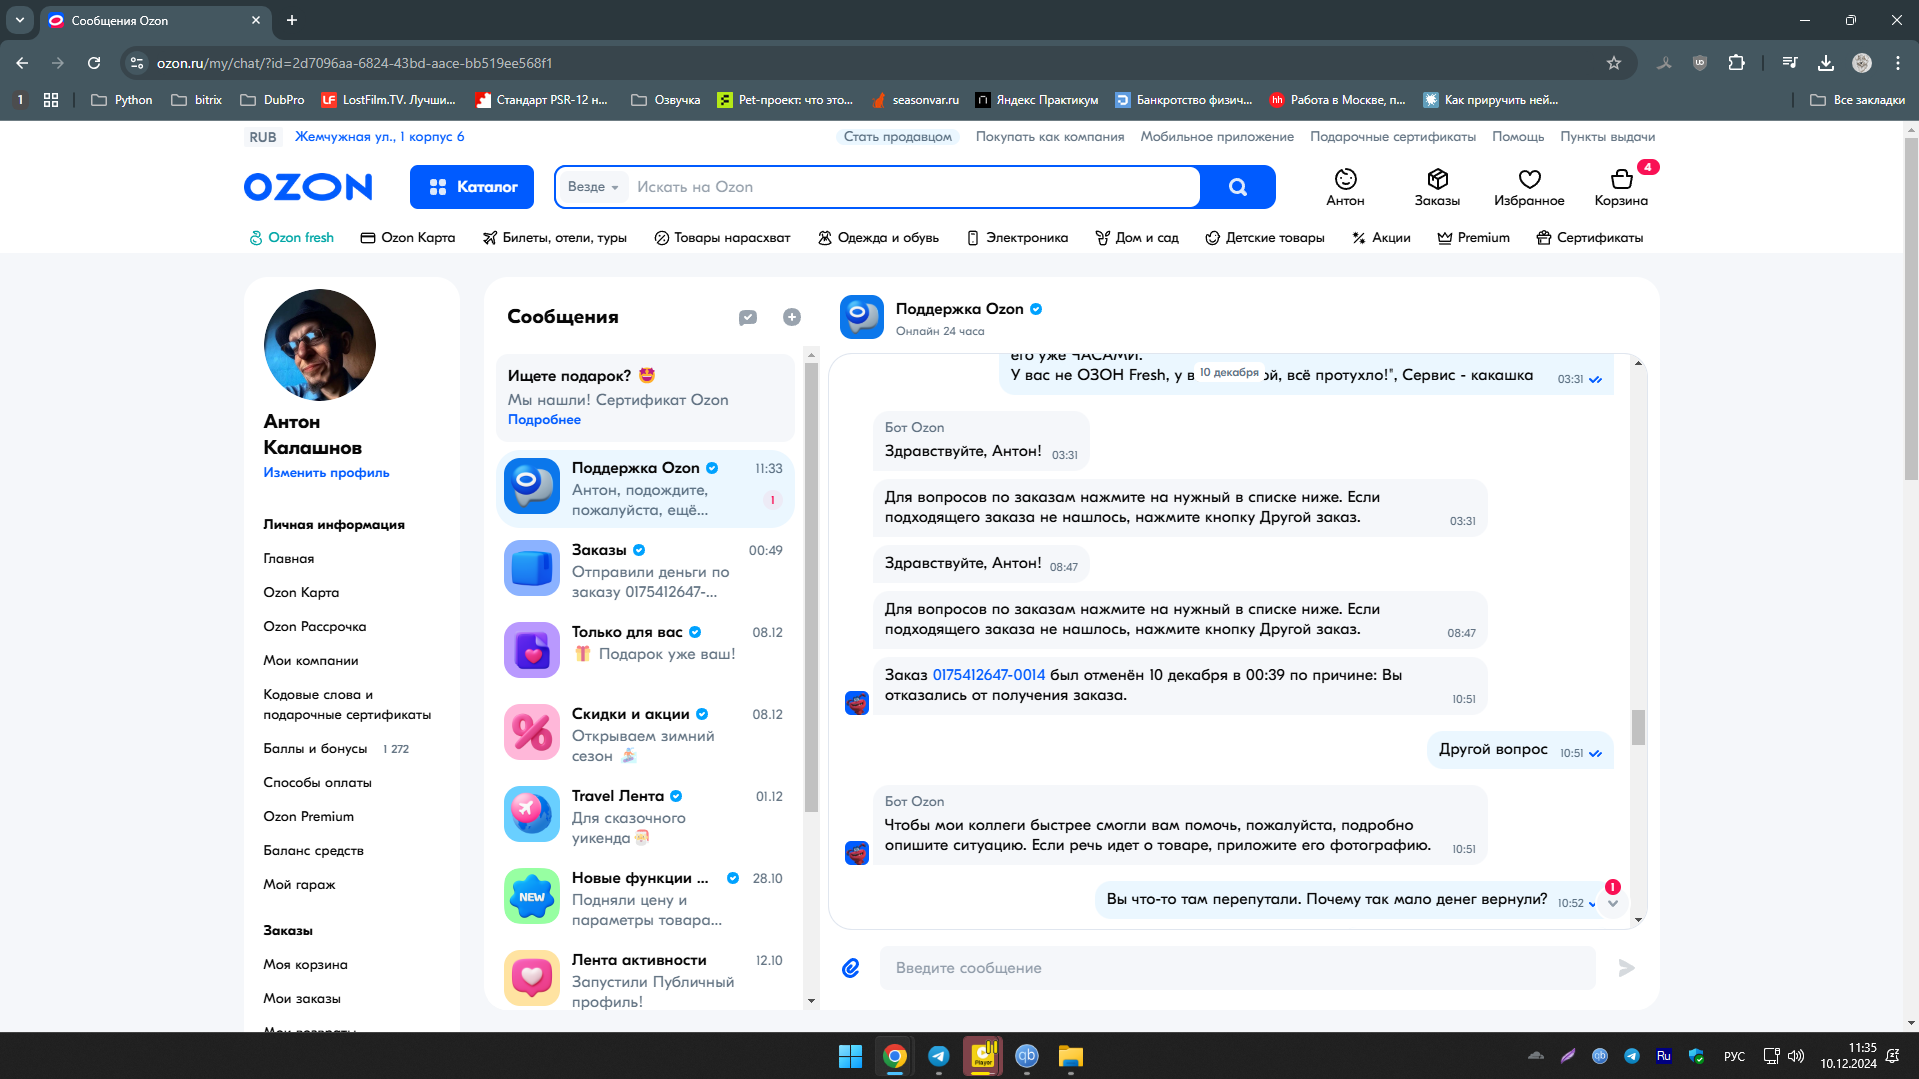Viewport: 1919px width, 1079px height.
Task: Open the Заказы chat in list
Action: 645,569
